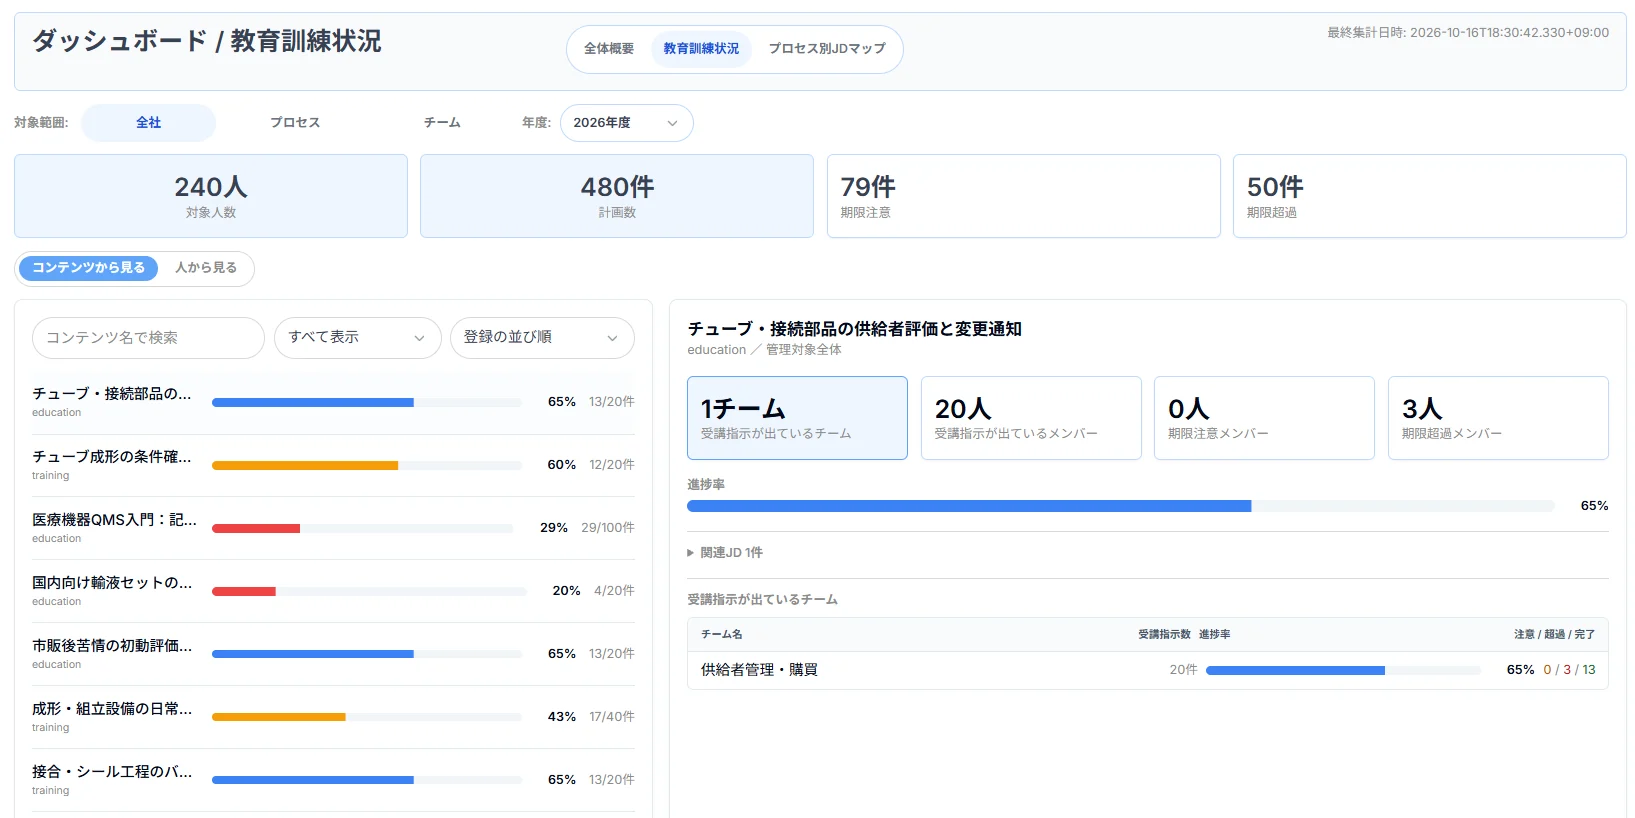Click the 受講指示数 column header
The height and width of the screenshot is (818, 1635).
1164,635
